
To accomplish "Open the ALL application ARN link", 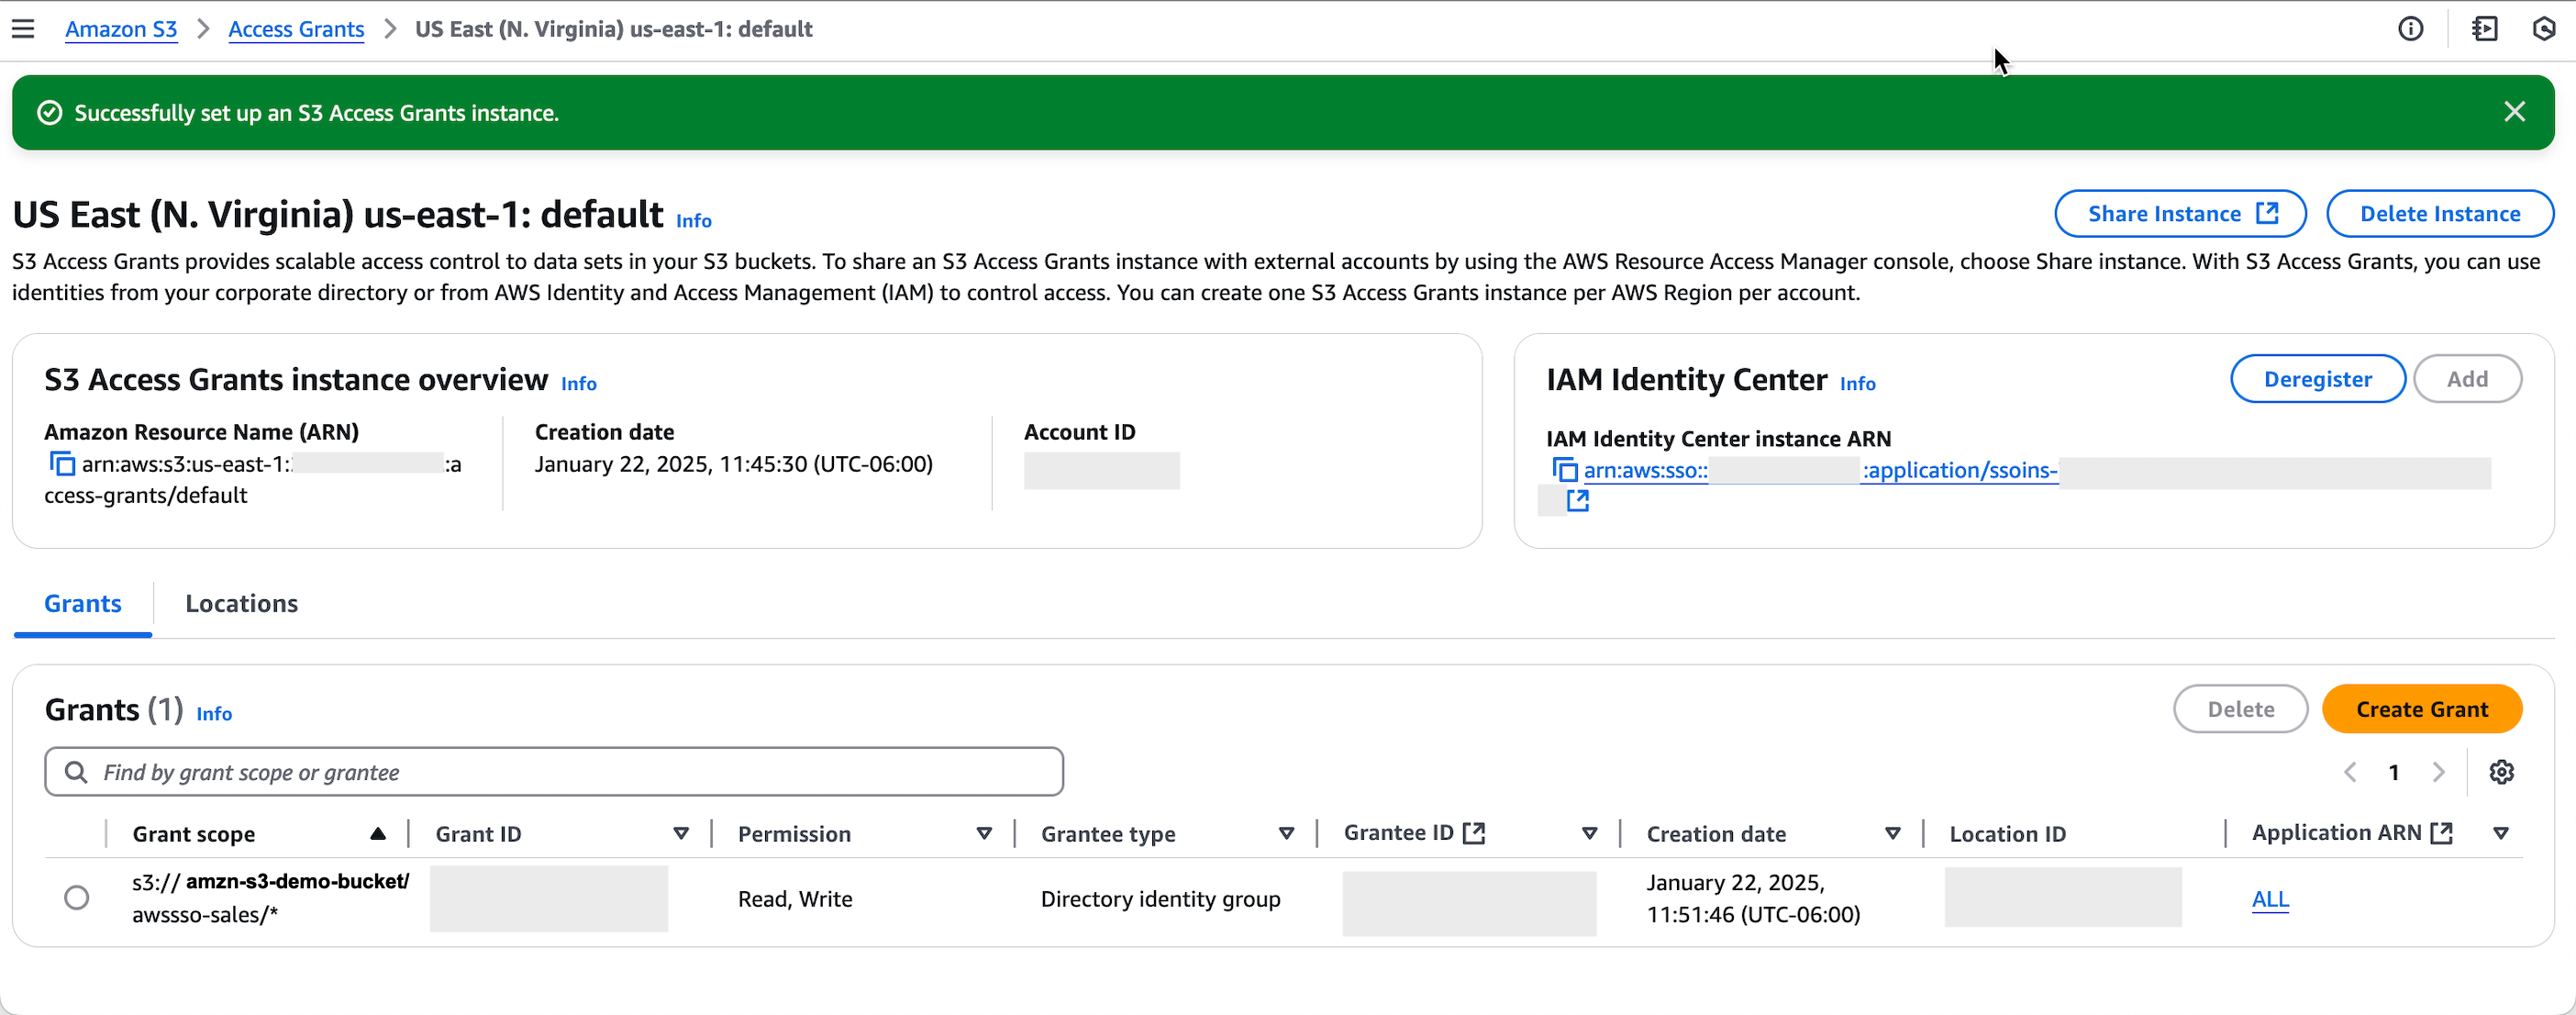I will click(x=2269, y=899).
